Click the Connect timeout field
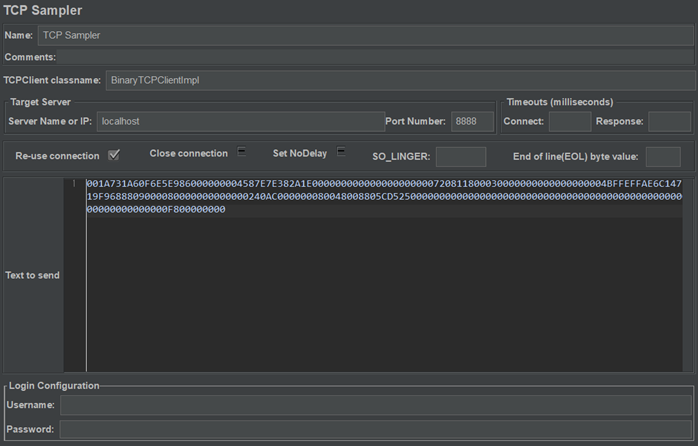Screen dimensions: 698x446 (x=570, y=121)
